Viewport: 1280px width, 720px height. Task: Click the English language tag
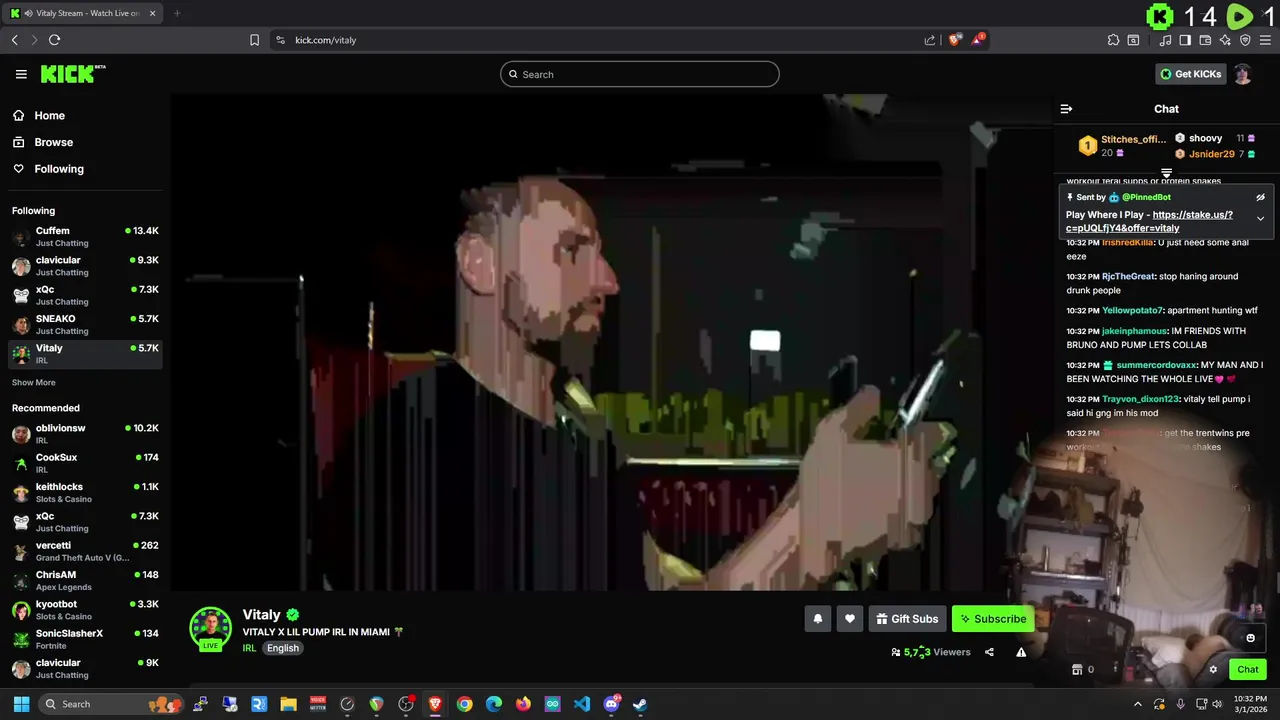coord(282,648)
